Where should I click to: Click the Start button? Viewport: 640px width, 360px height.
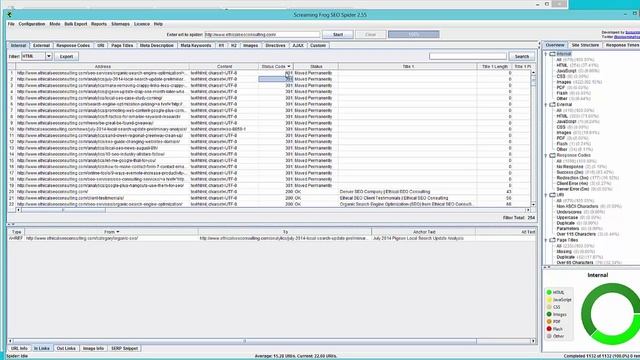[338, 35]
